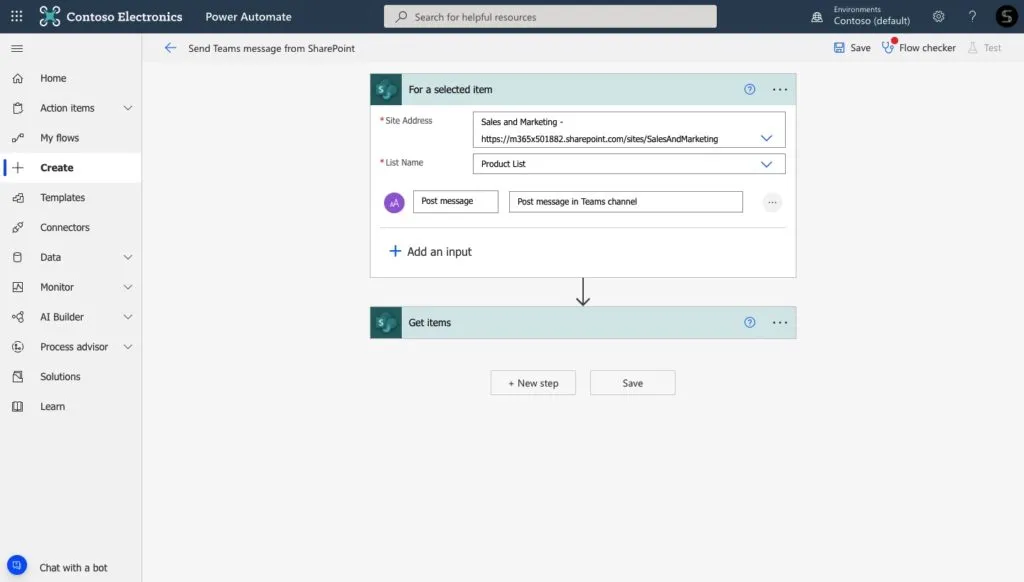Open help for 'For a selected item'

coord(750,89)
